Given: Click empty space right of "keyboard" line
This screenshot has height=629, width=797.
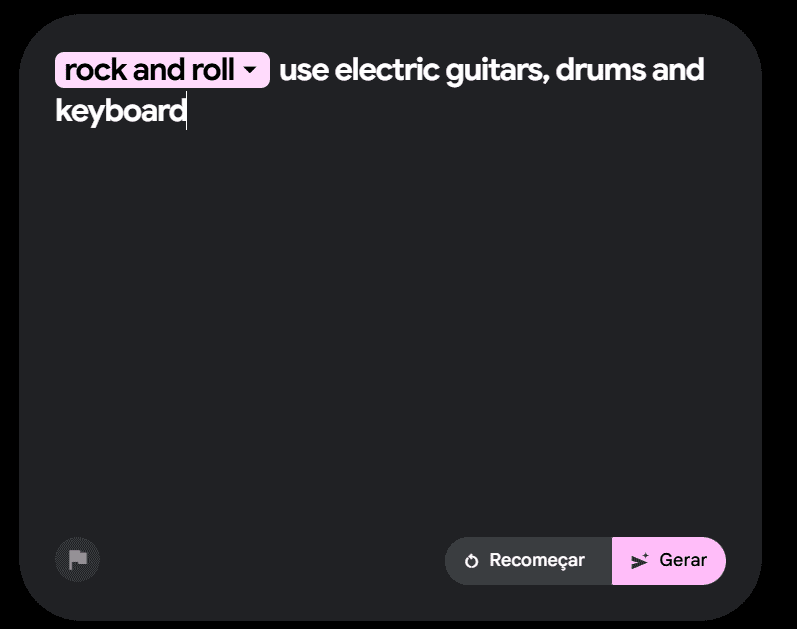Looking at the screenshot, I should point(450,111).
